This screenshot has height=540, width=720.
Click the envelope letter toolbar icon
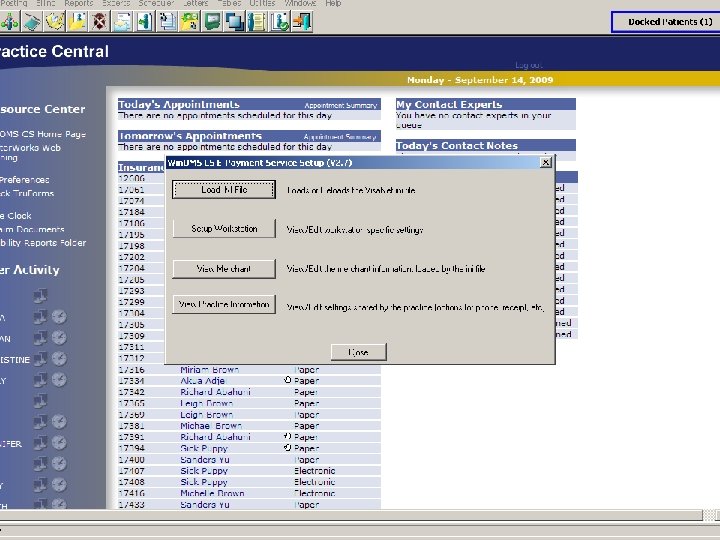122,22
